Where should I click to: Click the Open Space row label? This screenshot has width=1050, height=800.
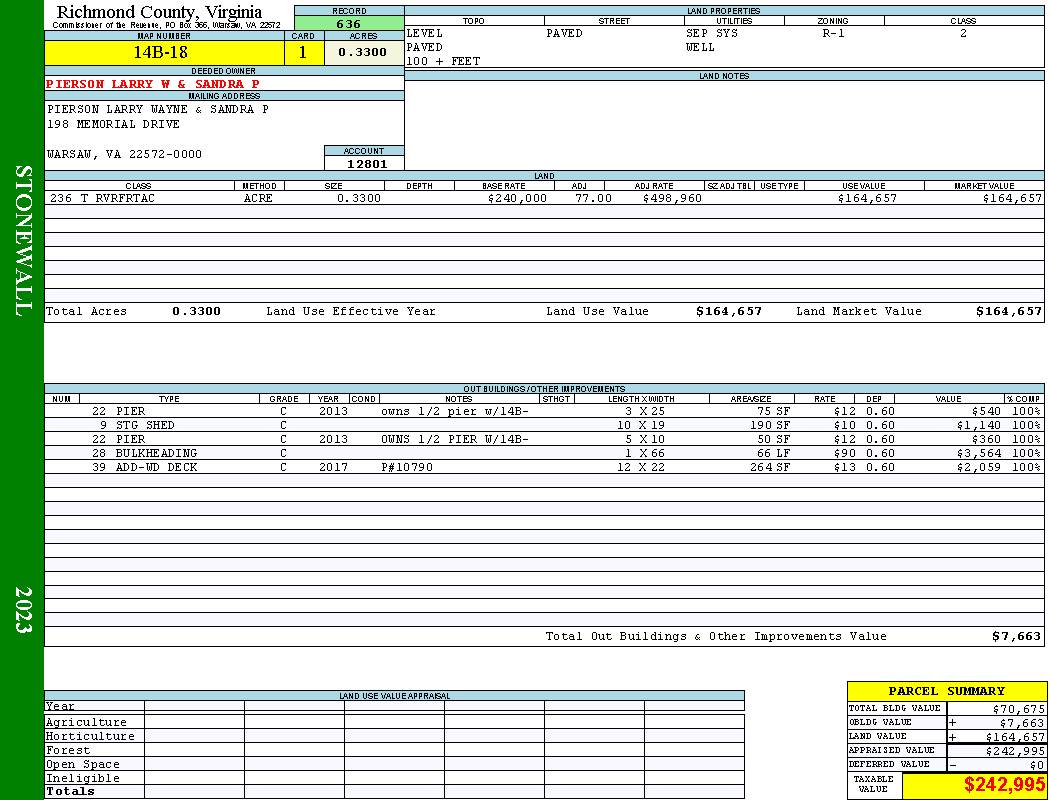tap(82, 765)
